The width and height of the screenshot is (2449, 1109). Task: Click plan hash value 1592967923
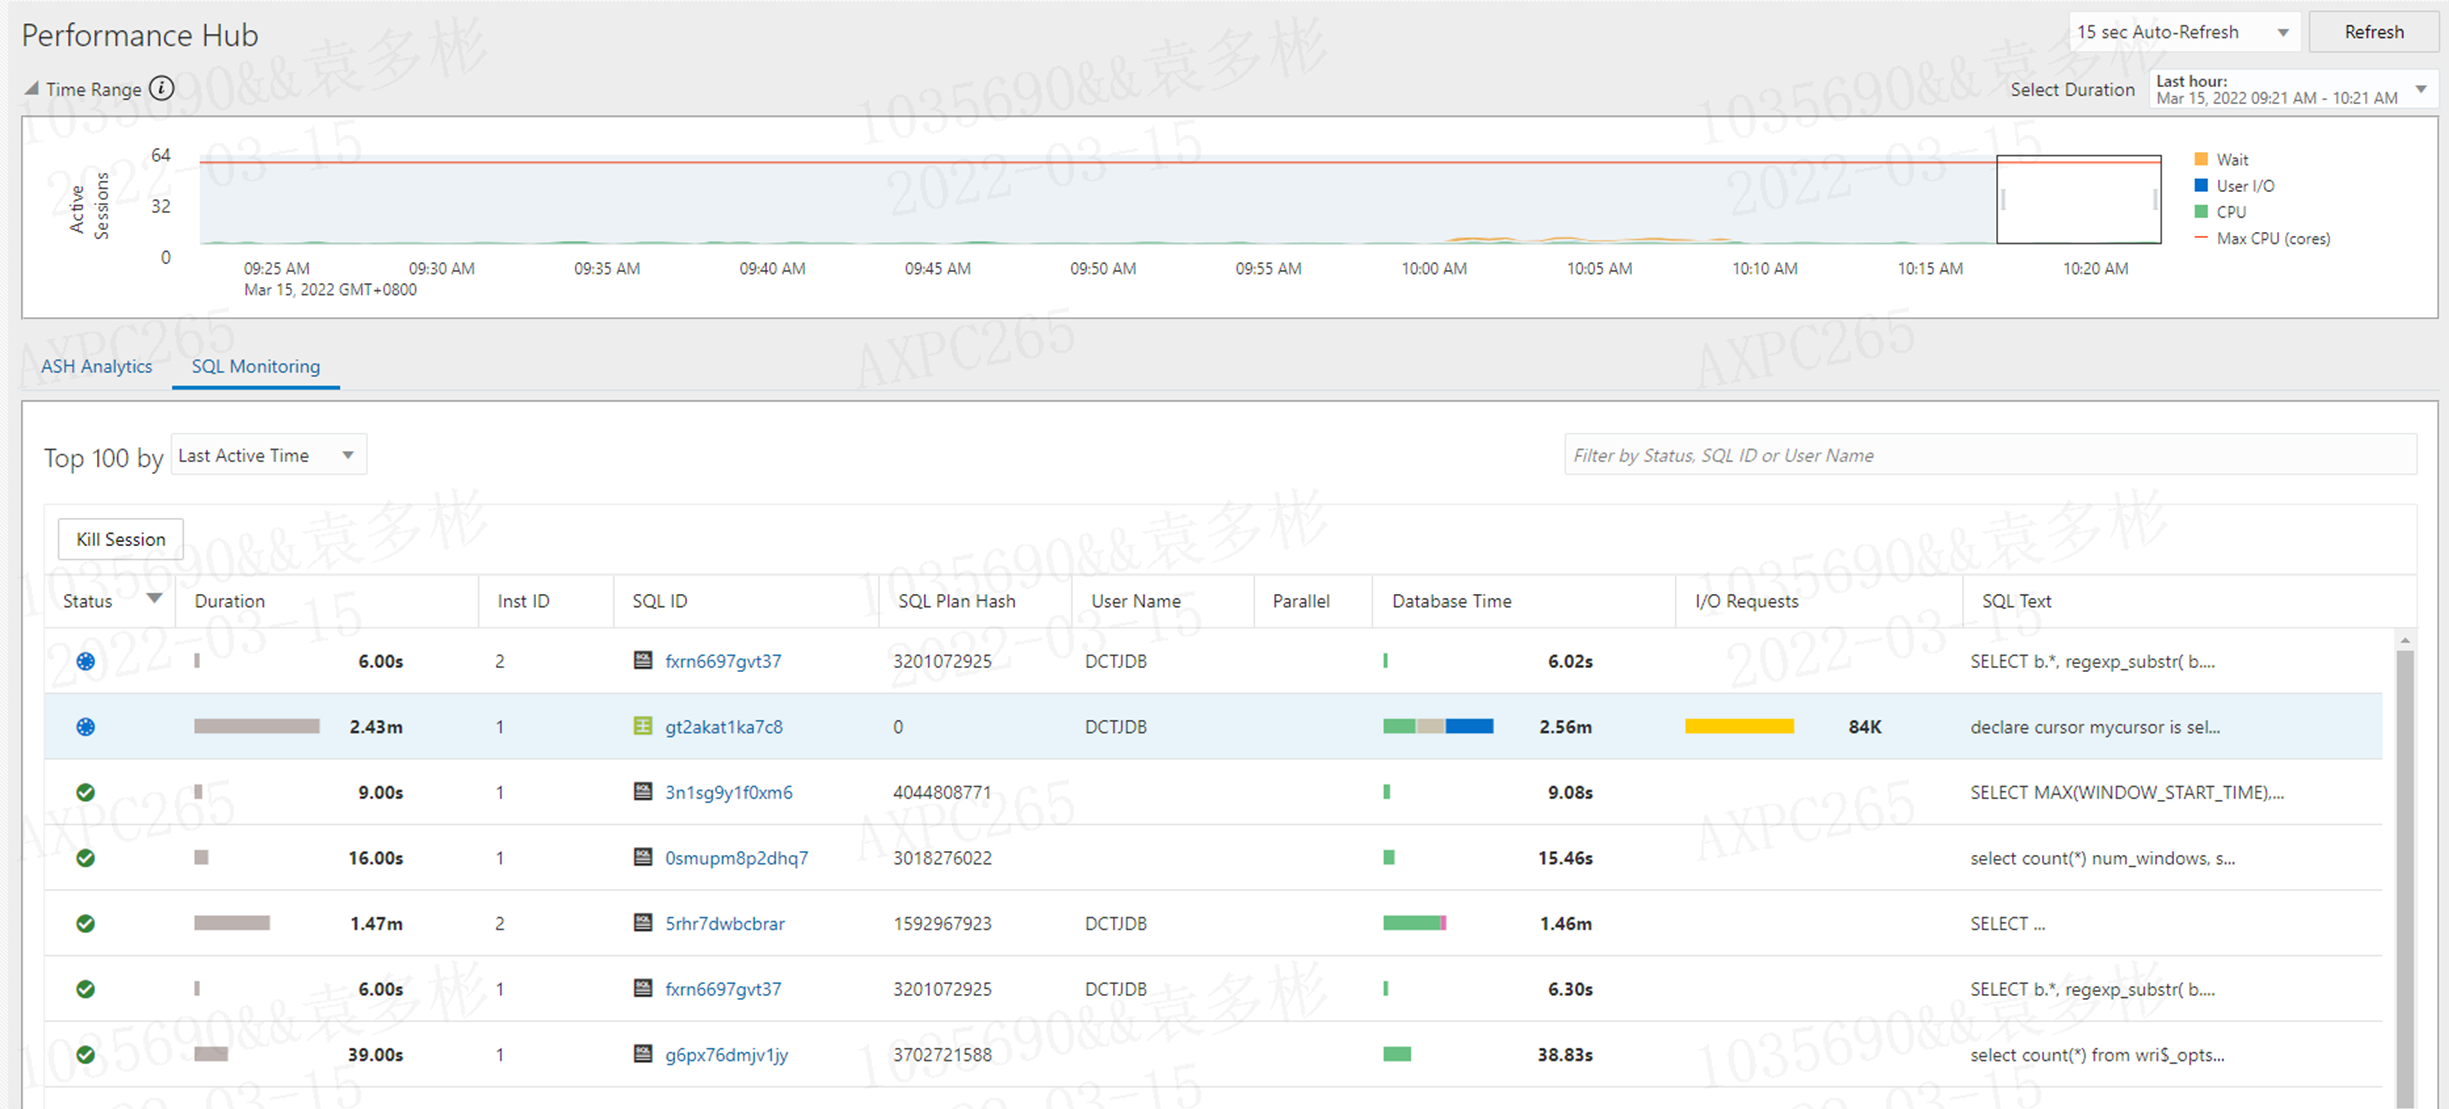coord(942,923)
